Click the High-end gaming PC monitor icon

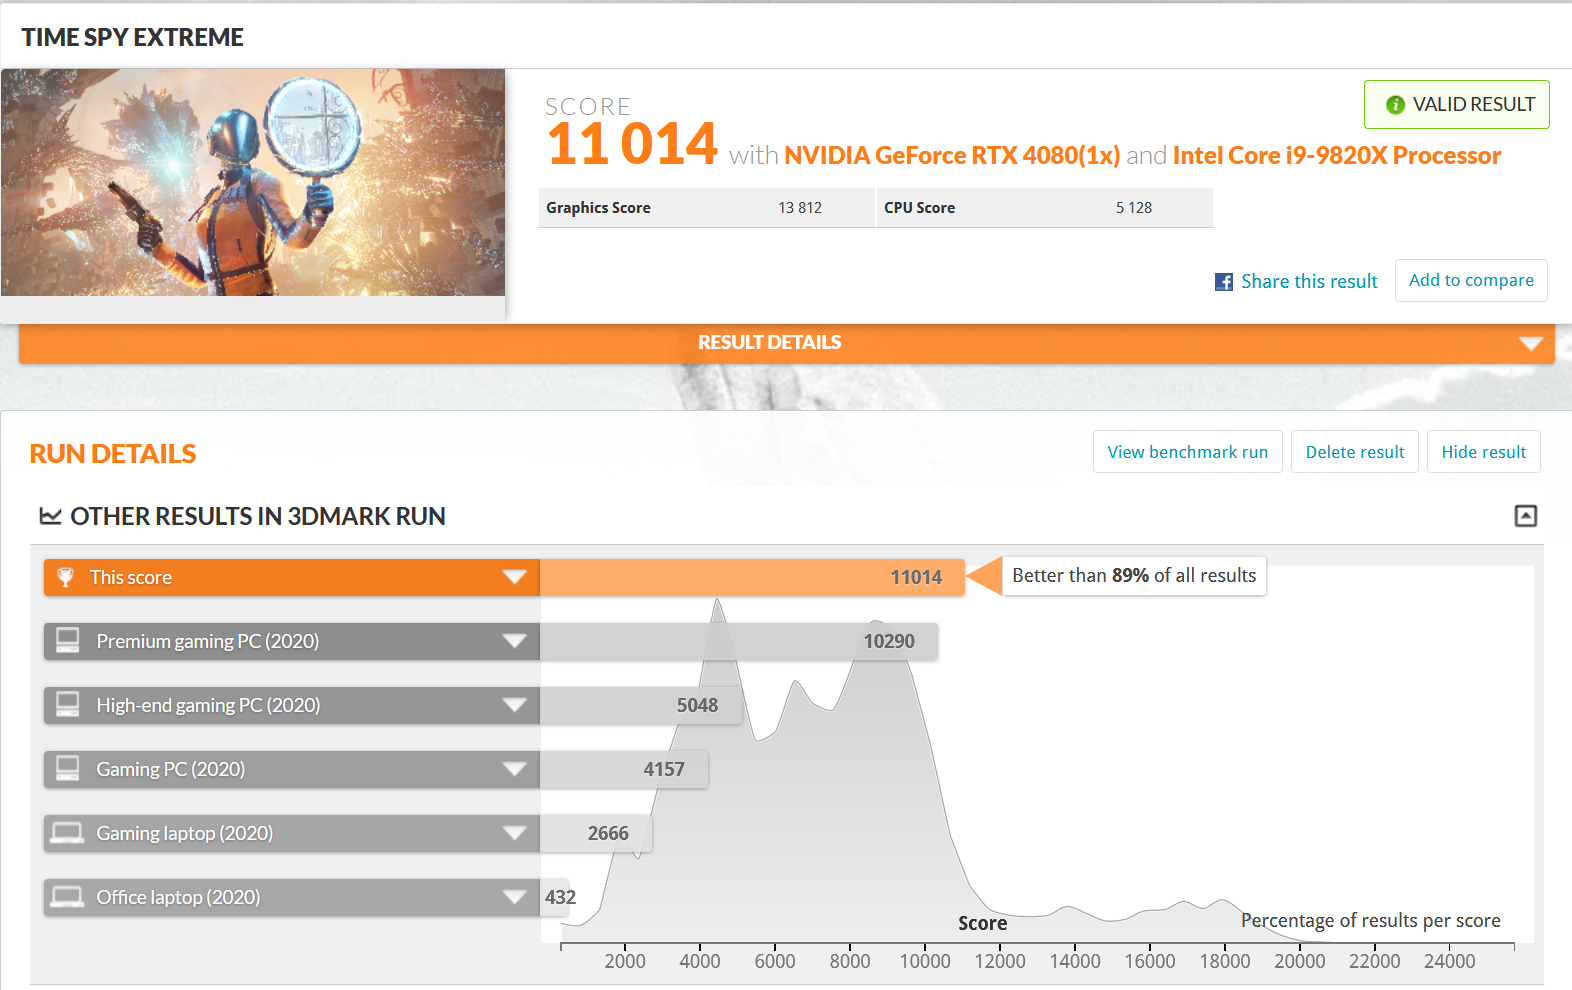68,705
